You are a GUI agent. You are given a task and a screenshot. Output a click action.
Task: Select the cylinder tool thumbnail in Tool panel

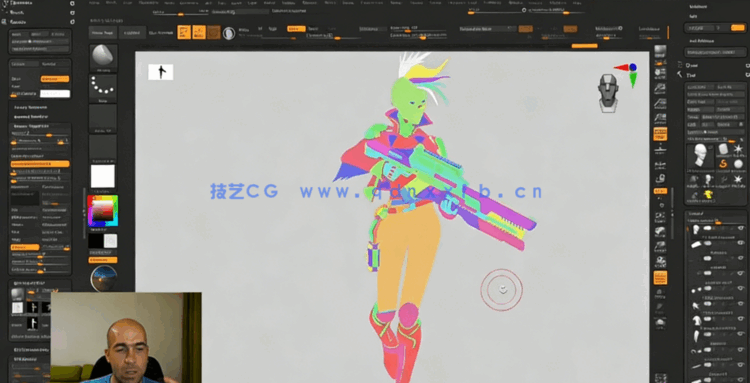tap(723, 150)
